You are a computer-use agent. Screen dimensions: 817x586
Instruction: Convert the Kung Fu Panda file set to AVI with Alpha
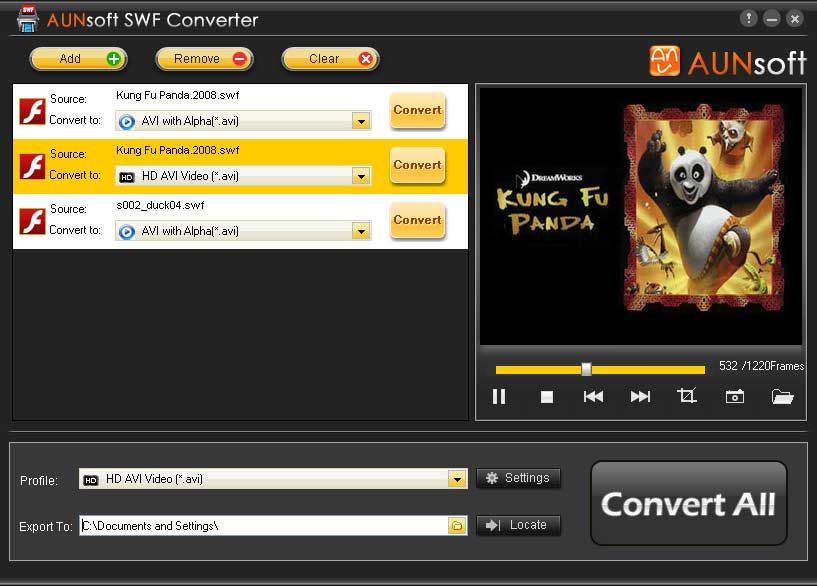point(417,110)
